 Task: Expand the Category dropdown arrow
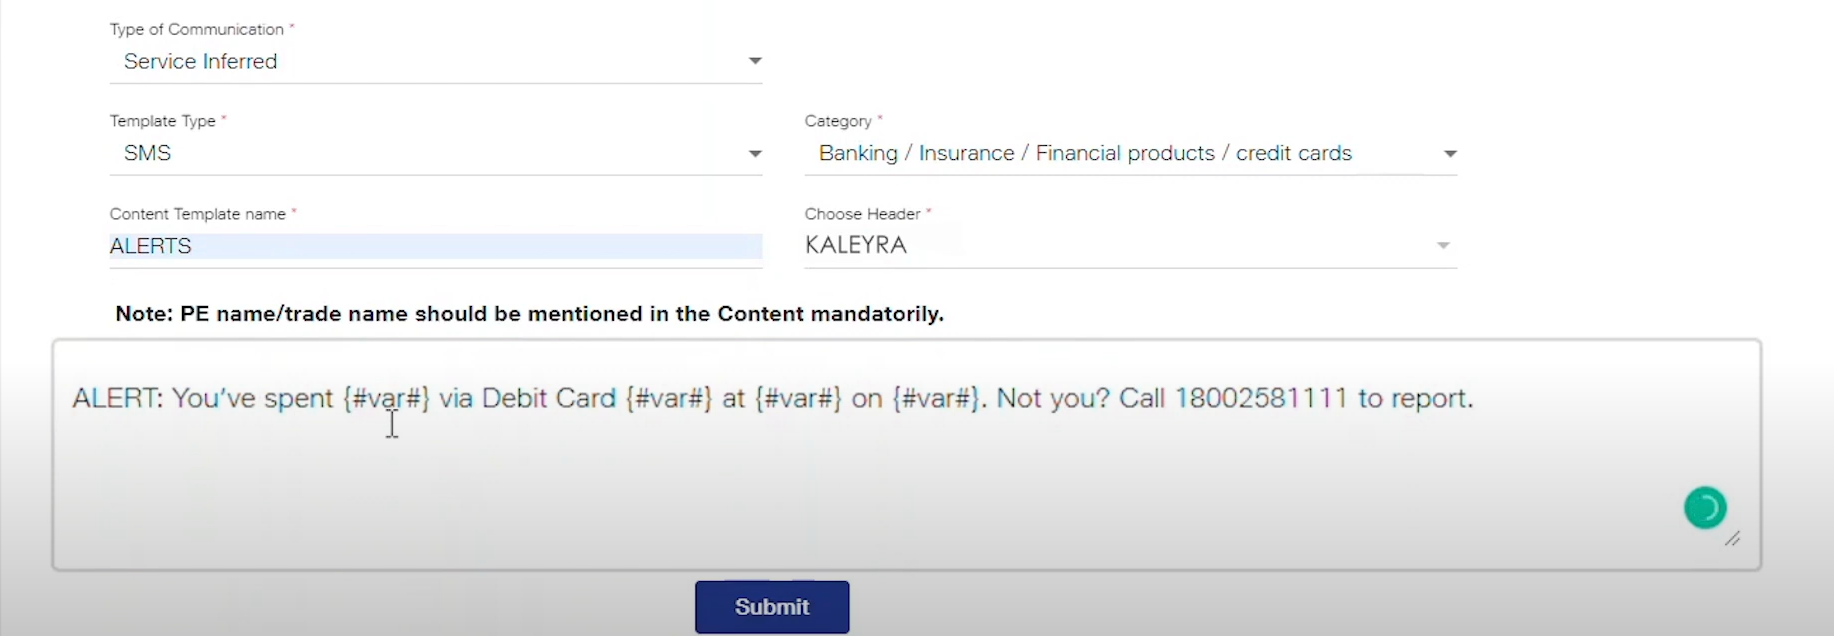tap(1450, 153)
